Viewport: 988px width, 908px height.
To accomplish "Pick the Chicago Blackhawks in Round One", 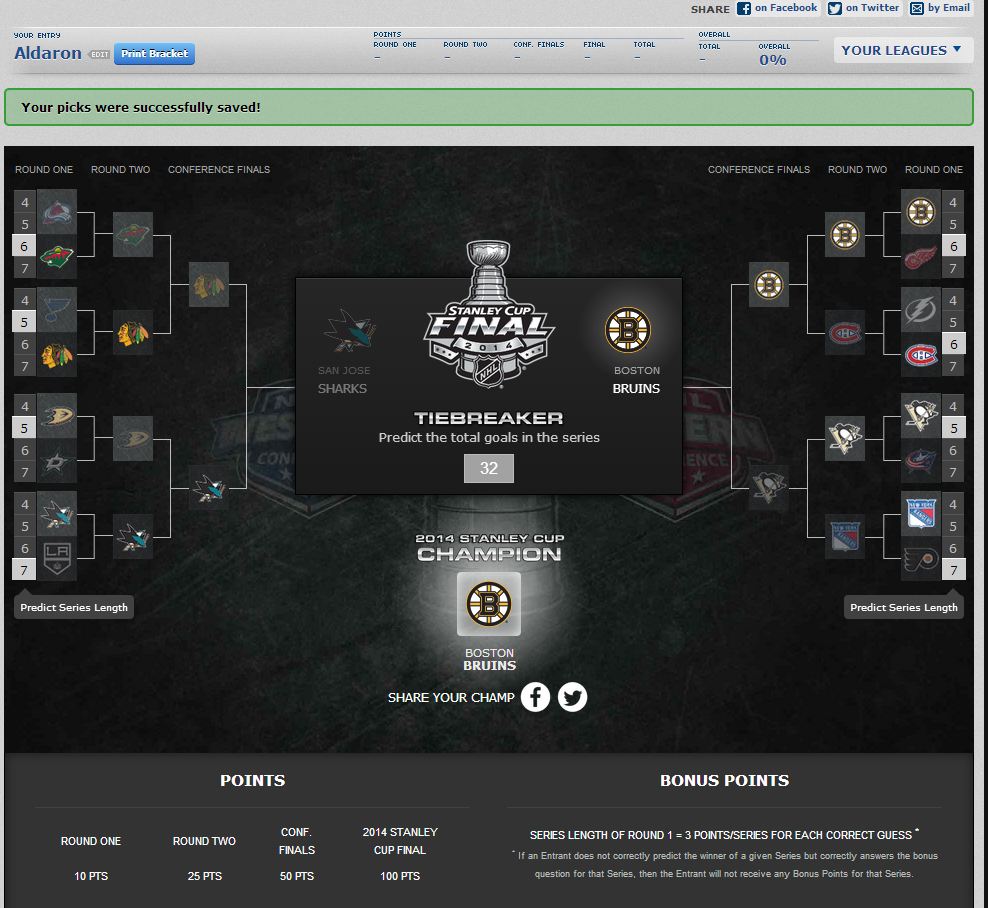I will [57, 354].
